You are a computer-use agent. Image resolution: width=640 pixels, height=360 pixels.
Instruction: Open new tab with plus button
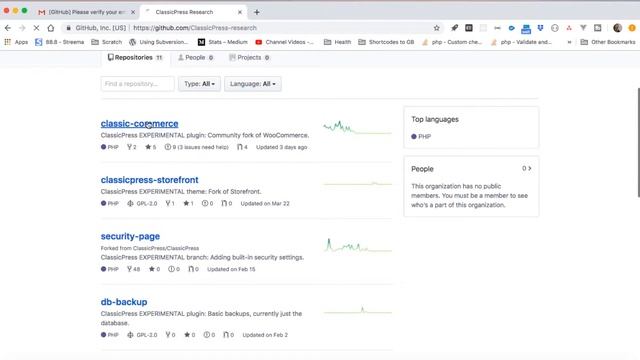(257, 12)
